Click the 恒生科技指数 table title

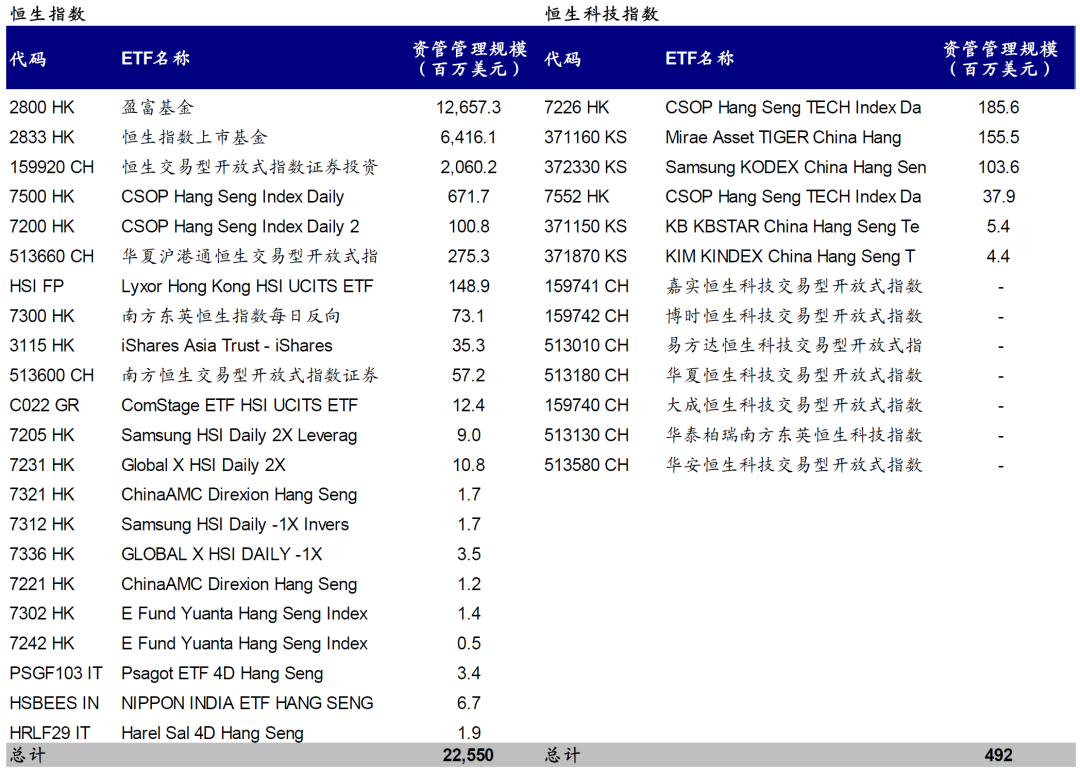[602, 14]
